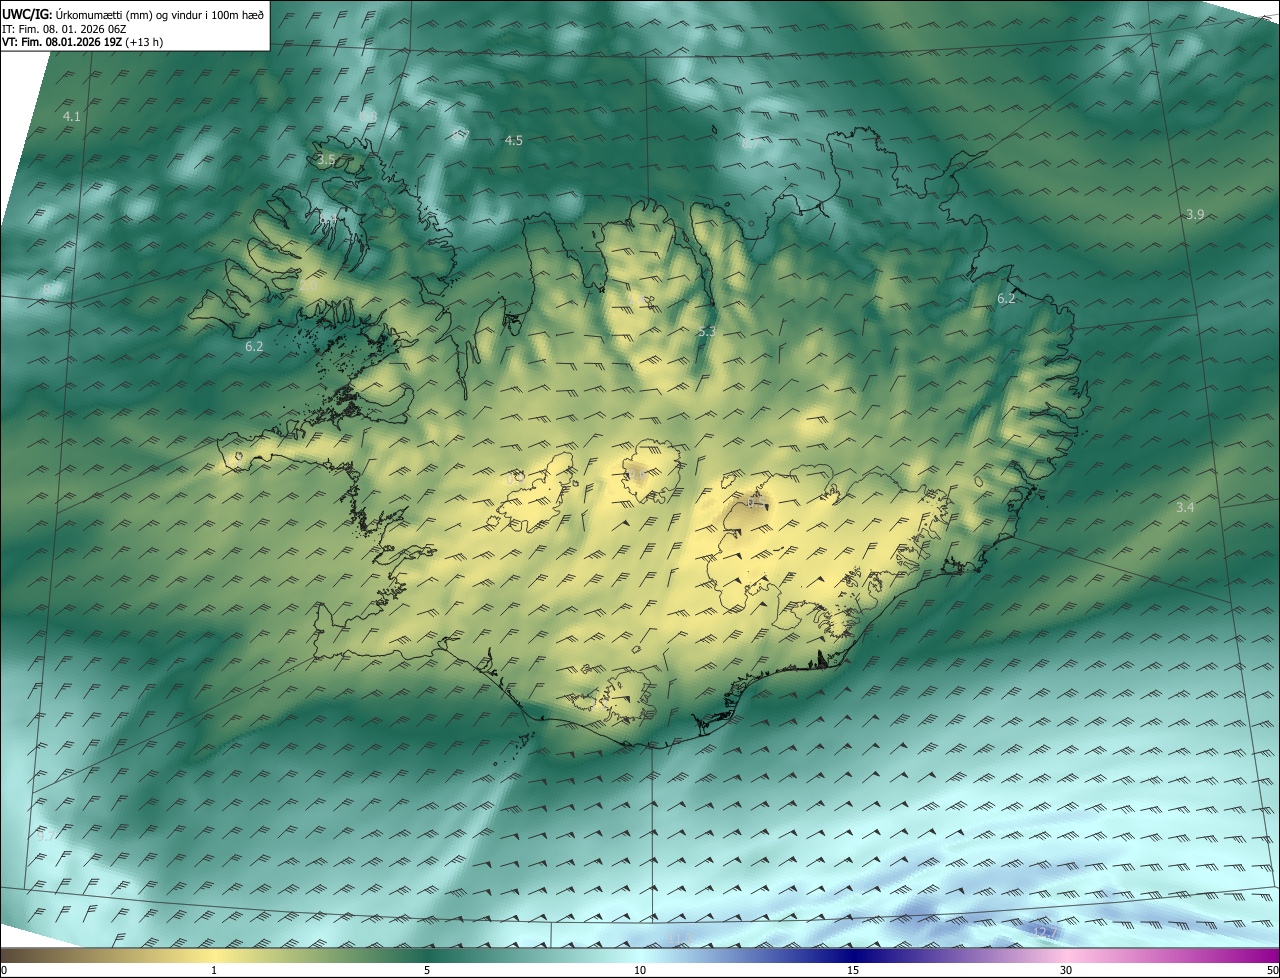Click the '0' tick on the colour scale
The height and width of the screenshot is (978, 1280).
pos(4,971)
